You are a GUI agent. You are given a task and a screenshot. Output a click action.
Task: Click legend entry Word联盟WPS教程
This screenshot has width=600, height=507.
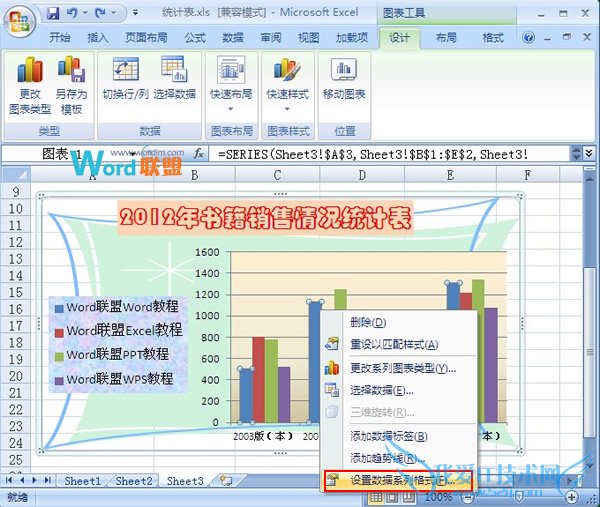(119, 379)
